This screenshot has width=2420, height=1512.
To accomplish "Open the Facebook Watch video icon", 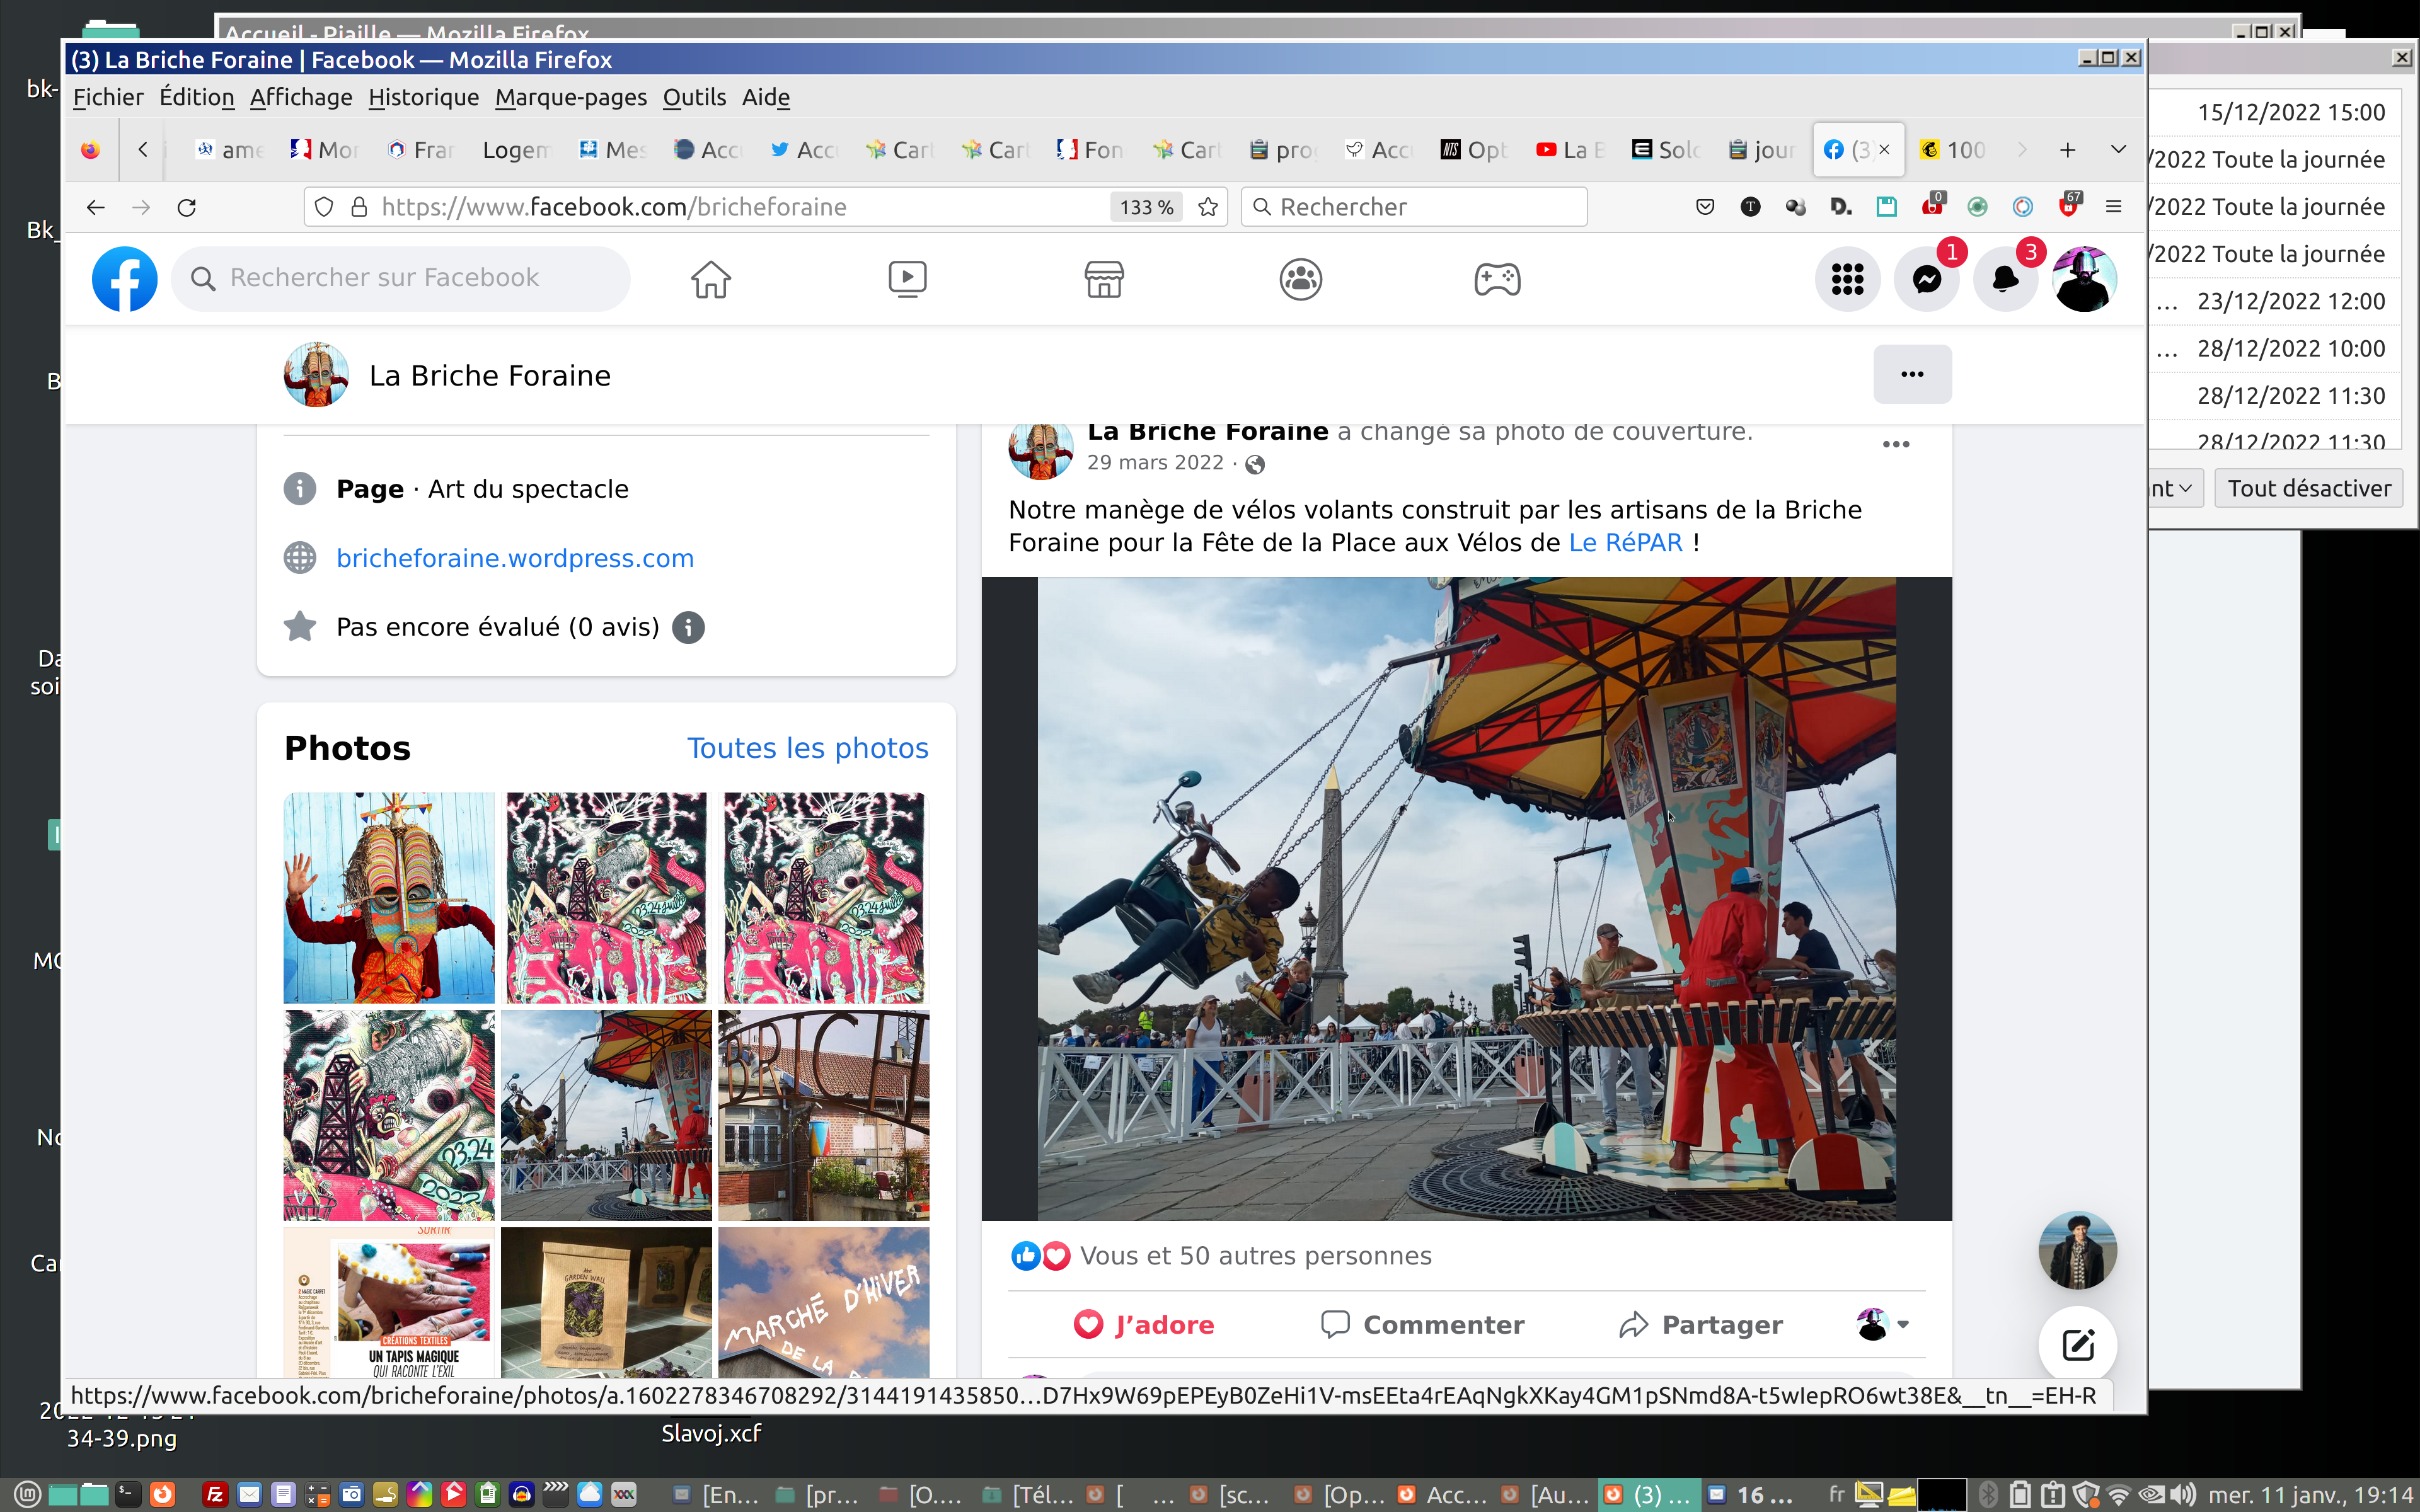I will [x=907, y=279].
